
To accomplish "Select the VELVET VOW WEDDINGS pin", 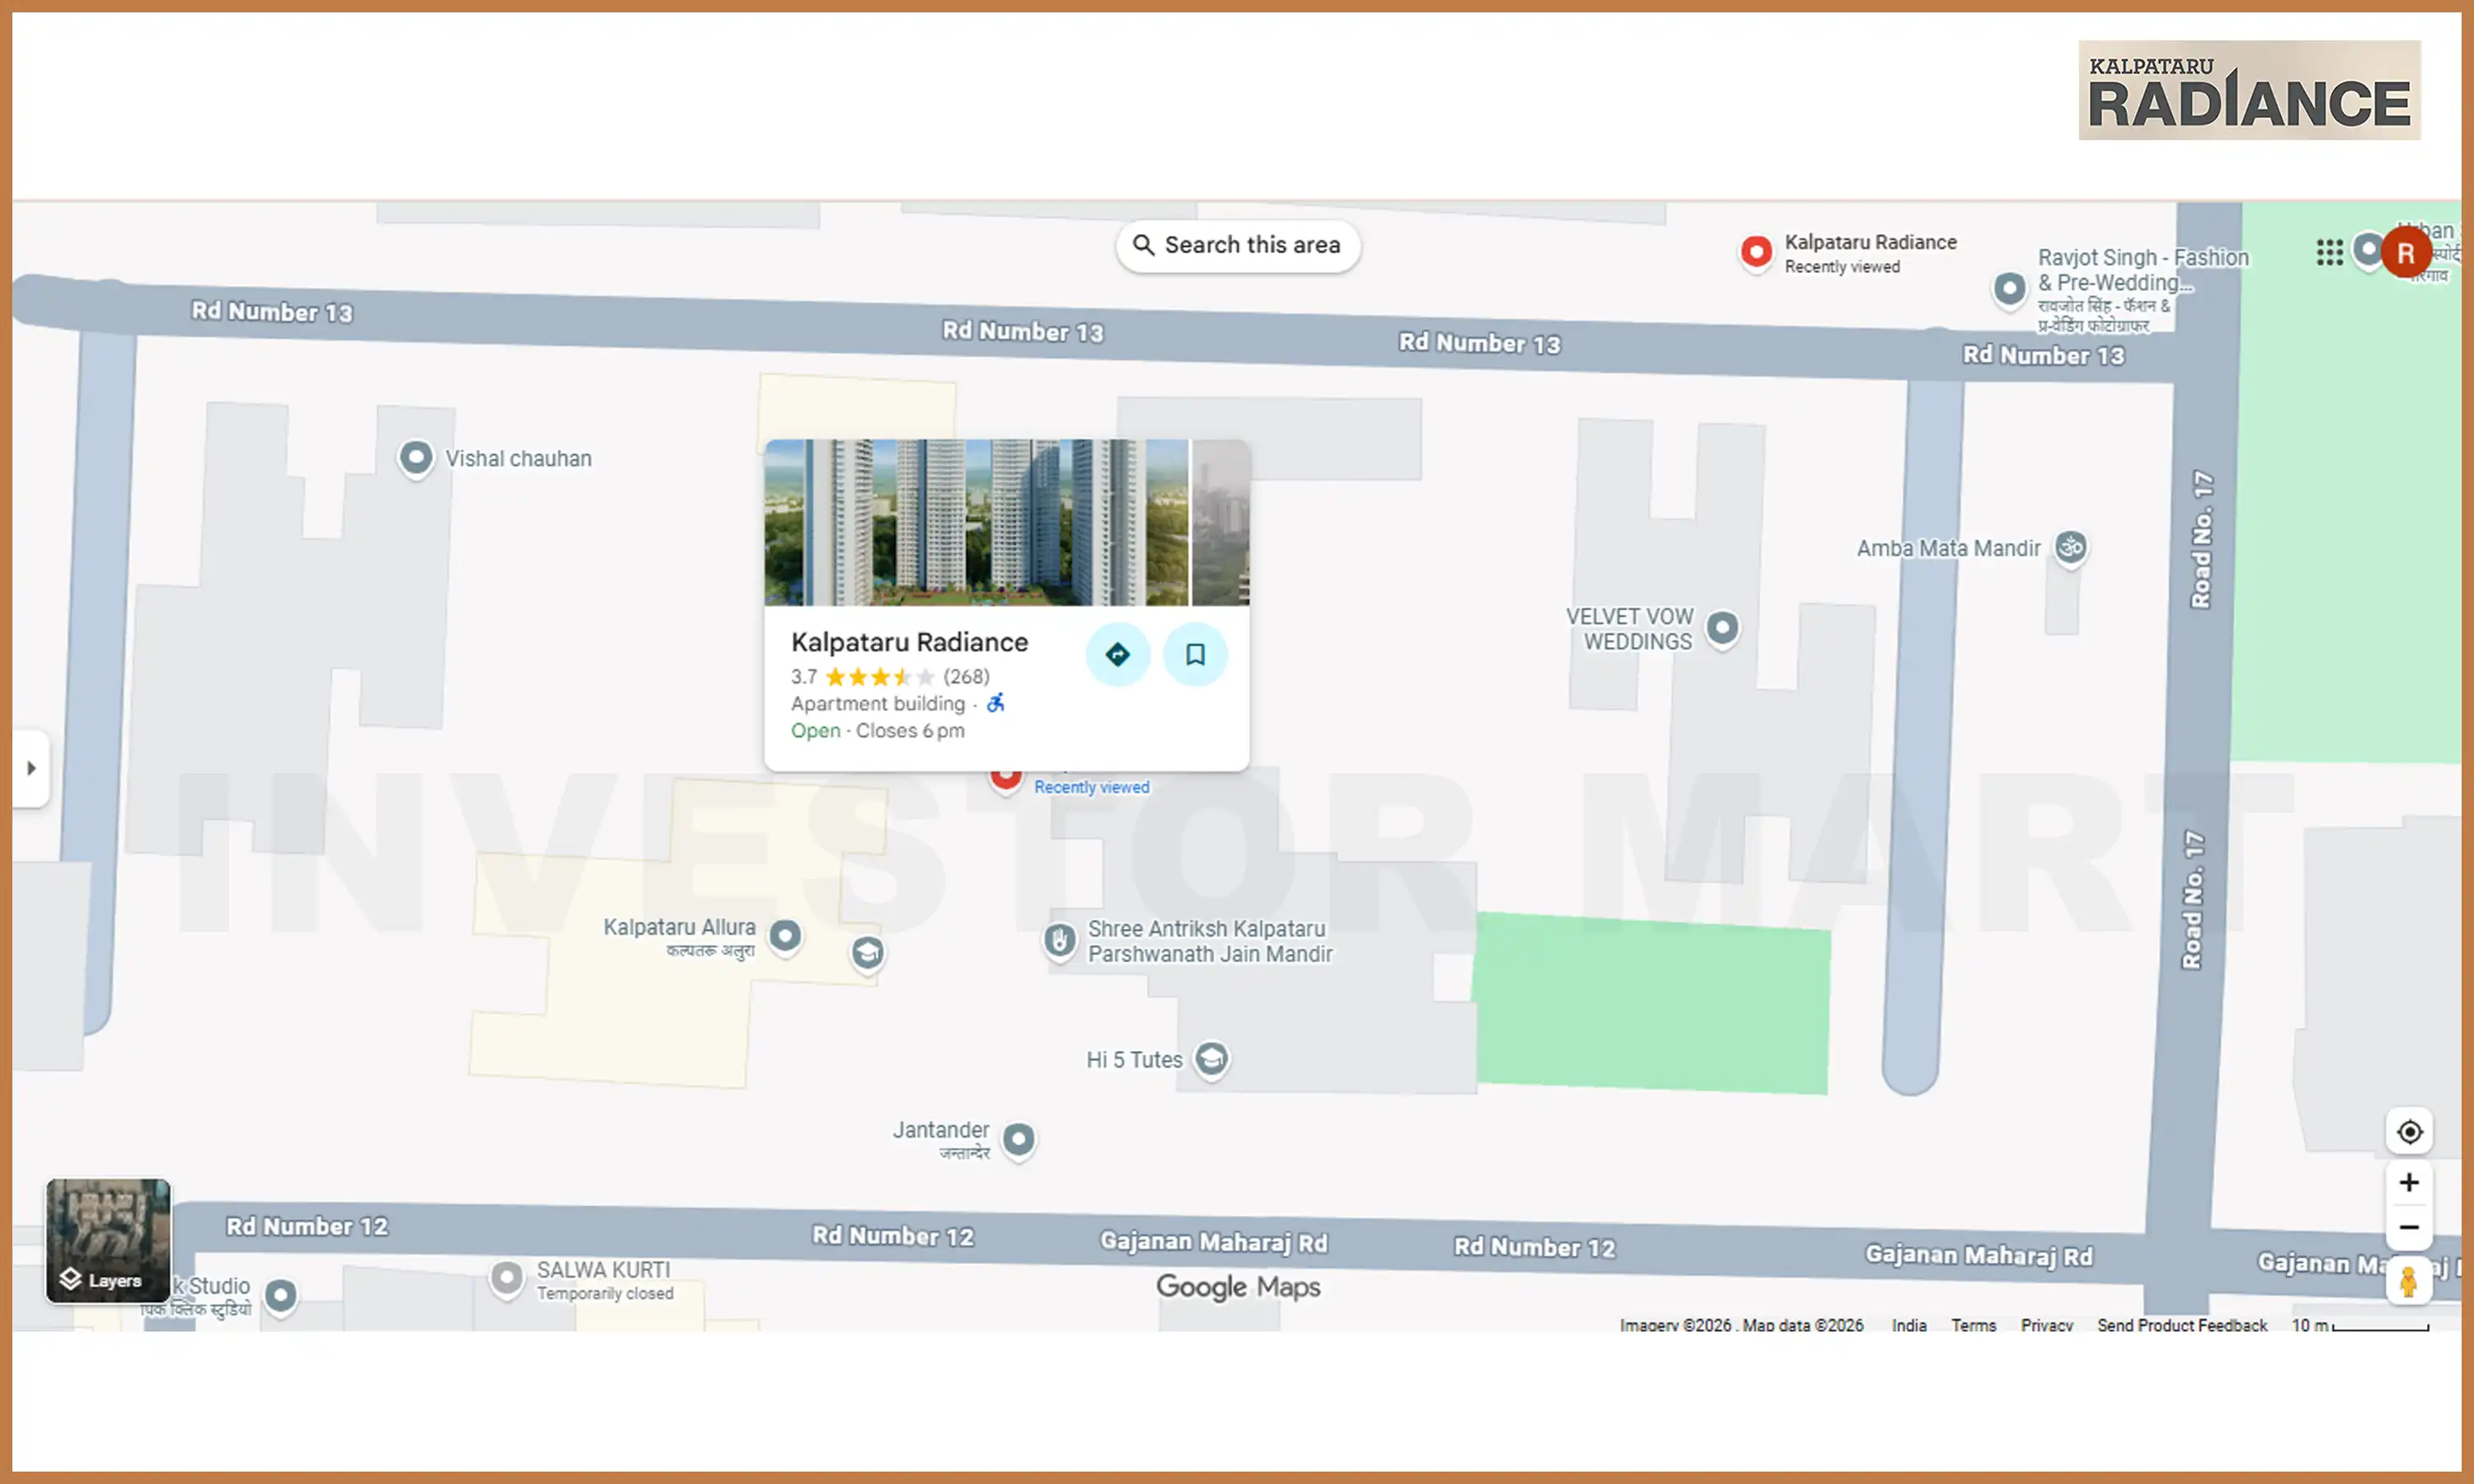I will (x=1722, y=629).
